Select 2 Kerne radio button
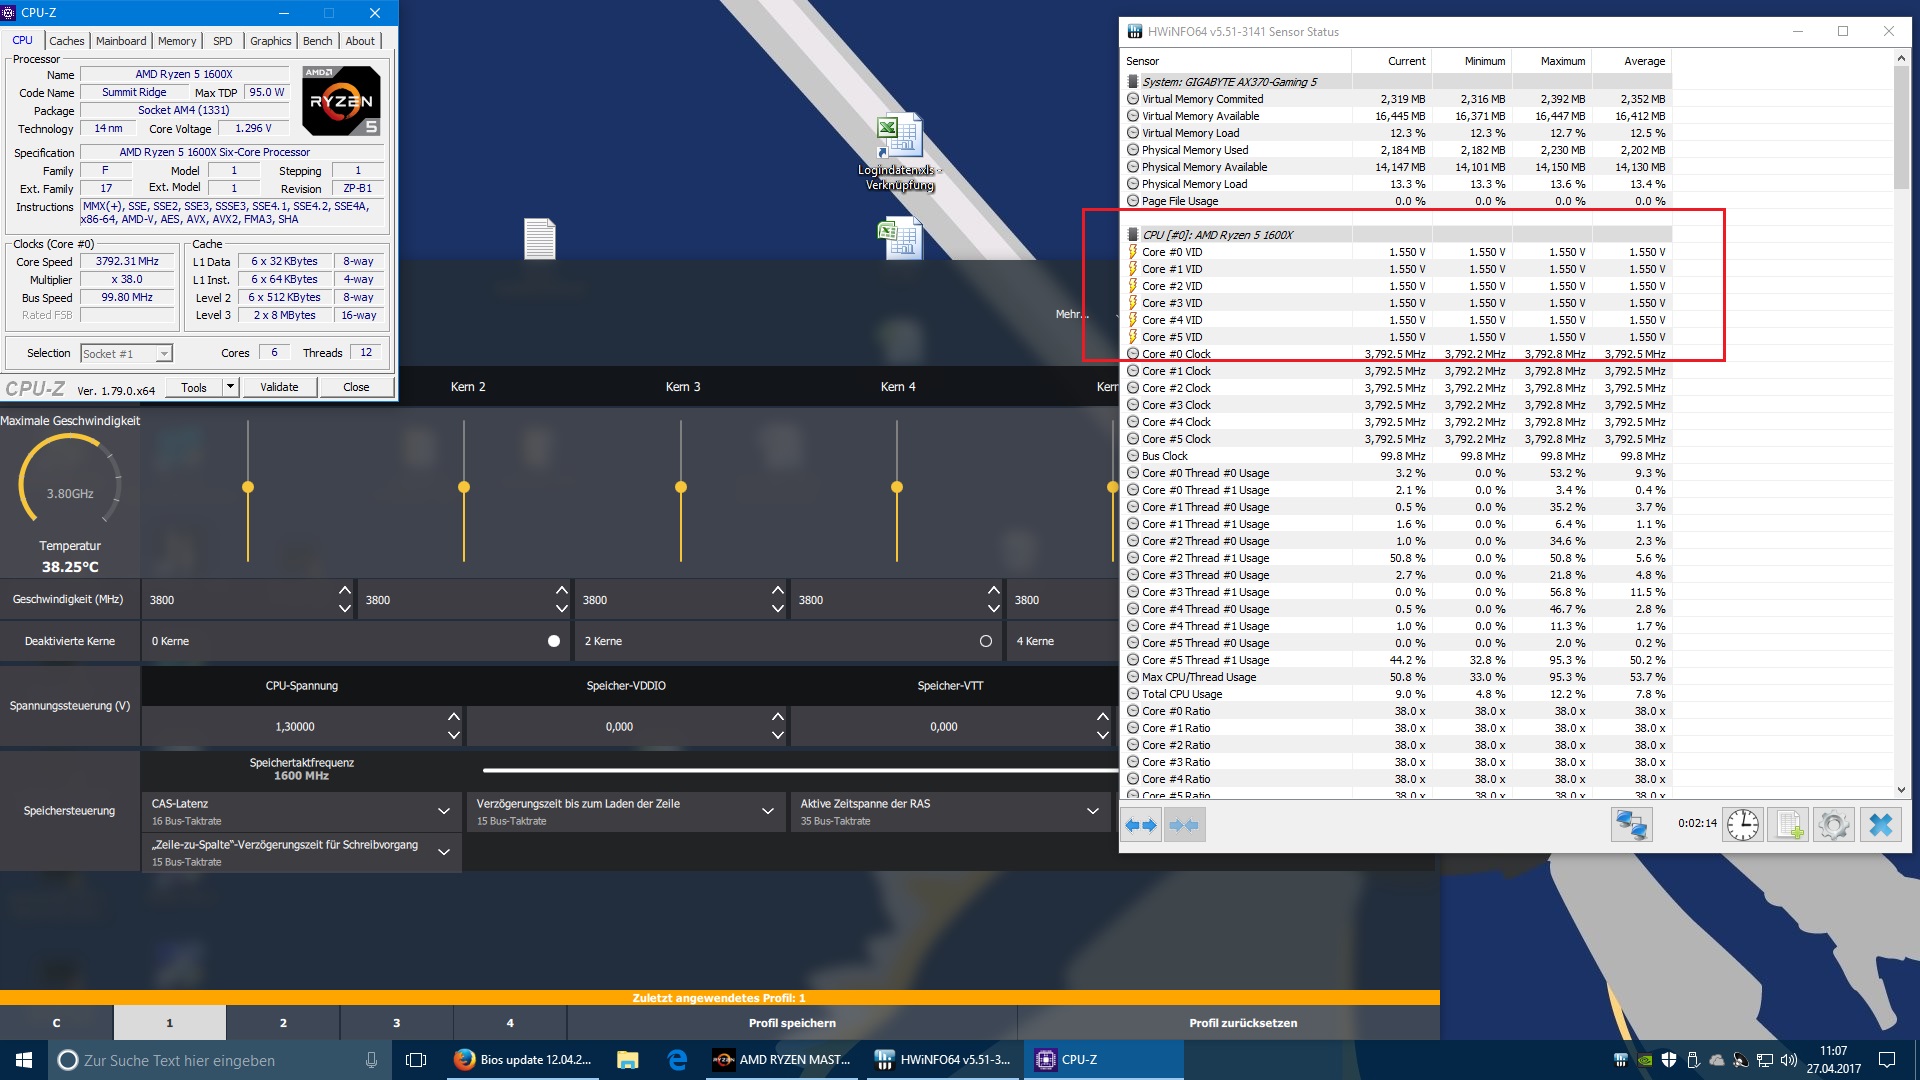This screenshot has width=1920, height=1080. pos(986,641)
